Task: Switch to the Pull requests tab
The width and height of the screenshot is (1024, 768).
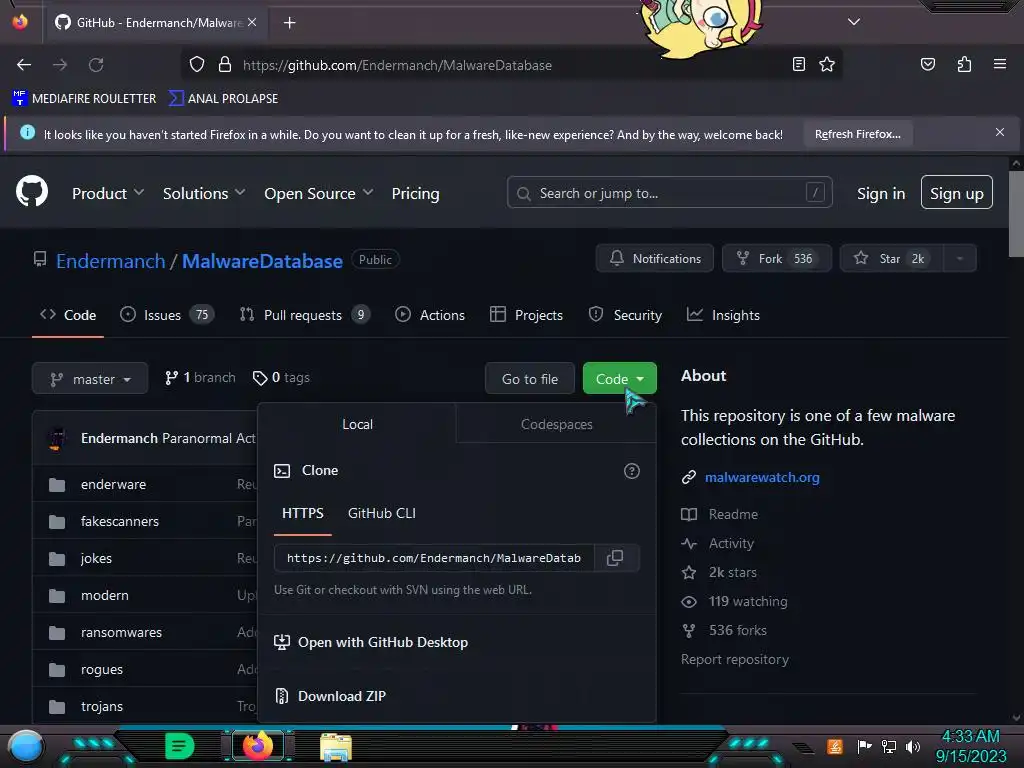Action: pyautogui.click(x=305, y=315)
